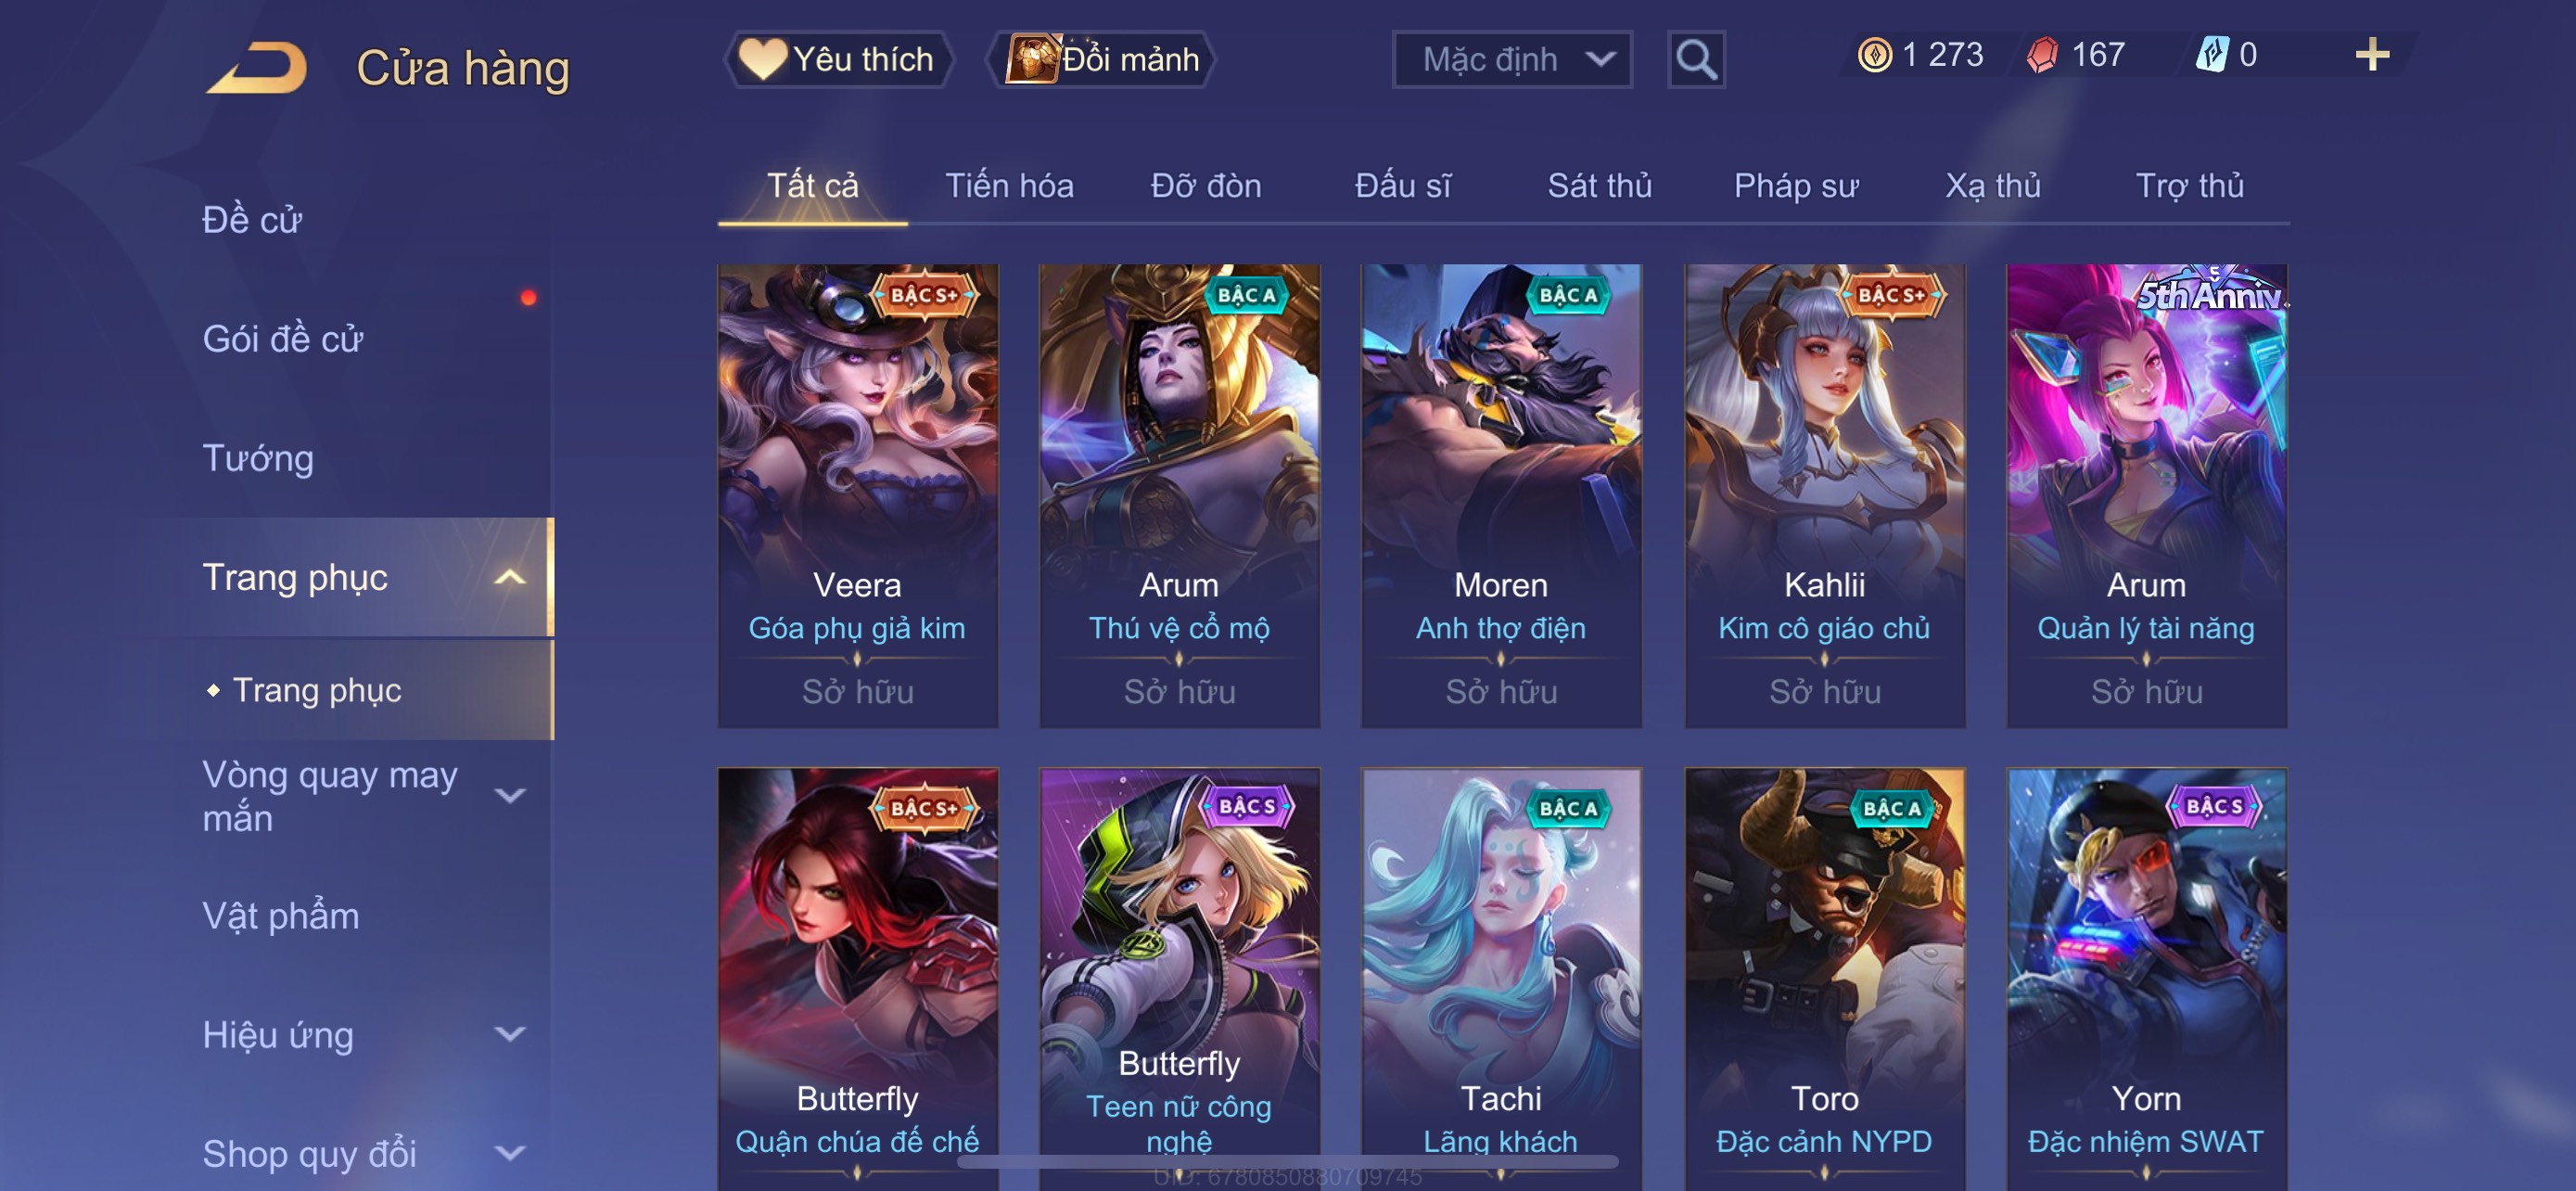Open Veera Góa phụ giả kim skin card
Image resolution: width=2576 pixels, height=1191 pixels.
coord(857,495)
